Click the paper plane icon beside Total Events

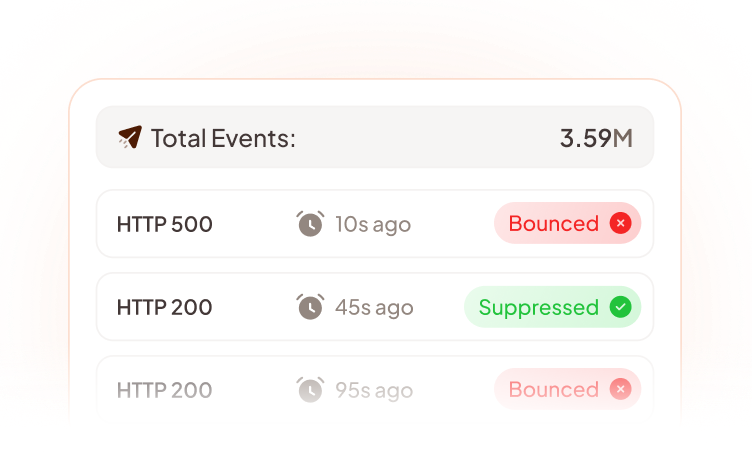(x=130, y=137)
